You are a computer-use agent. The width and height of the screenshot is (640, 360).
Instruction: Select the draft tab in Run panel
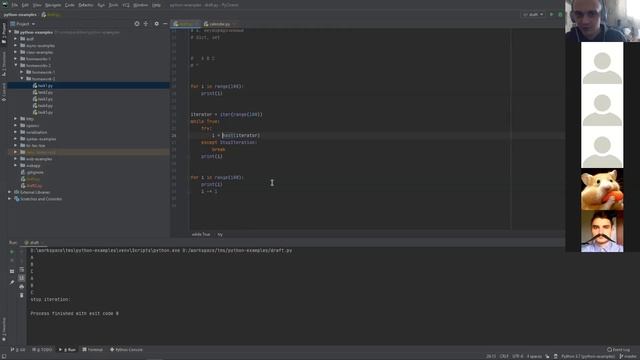click(33, 242)
